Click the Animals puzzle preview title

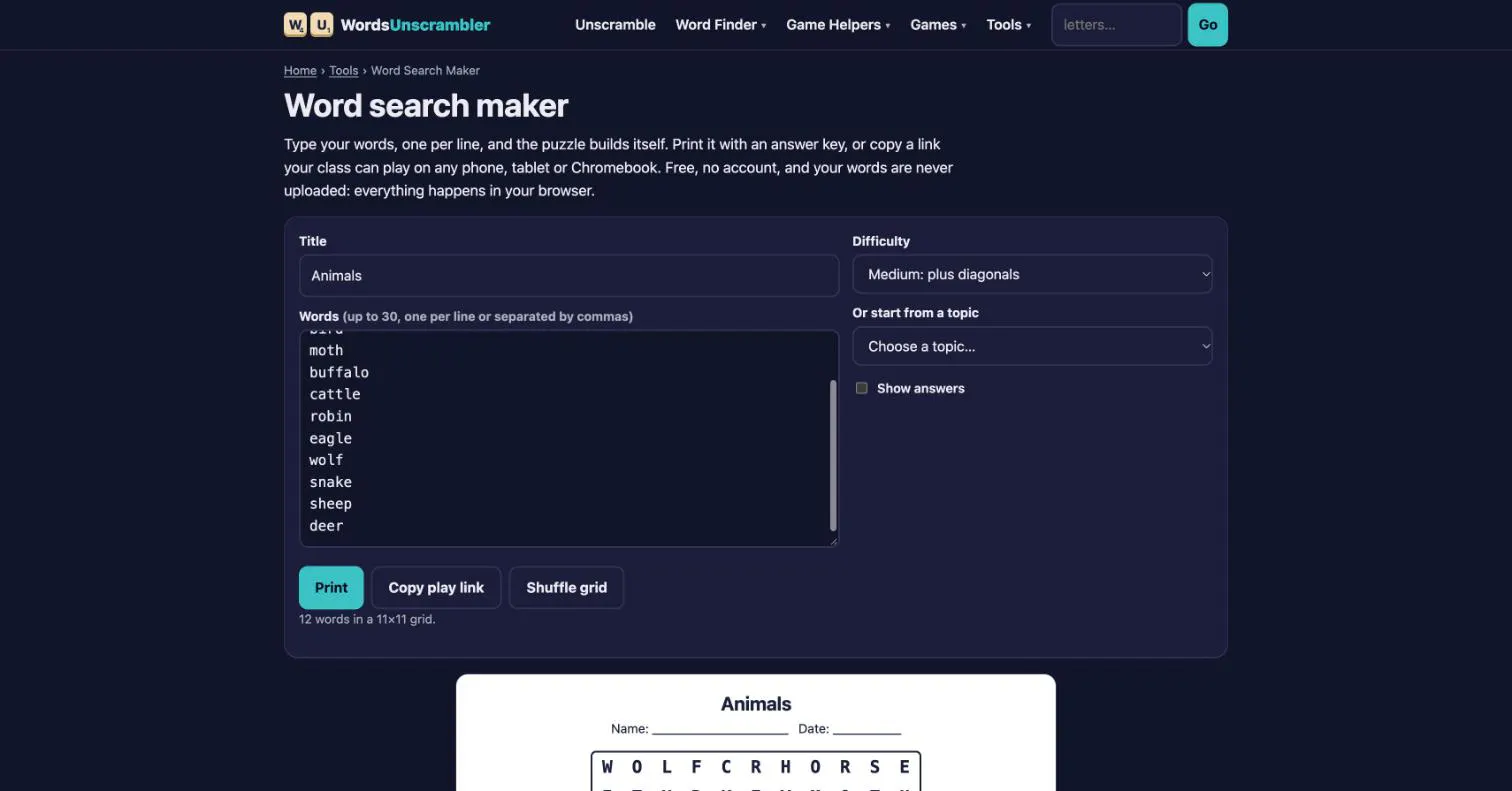click(x=756, y=704)
